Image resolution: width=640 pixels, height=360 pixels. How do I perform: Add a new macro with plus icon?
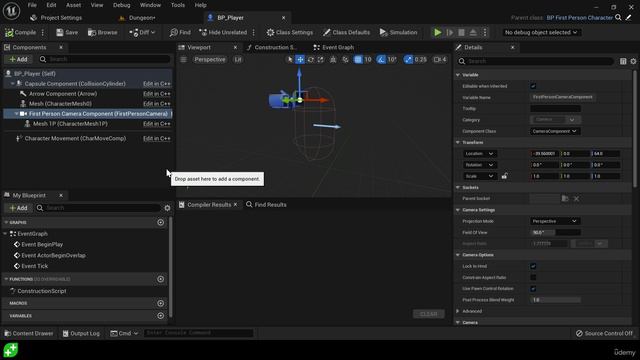[x=160, y=303]
